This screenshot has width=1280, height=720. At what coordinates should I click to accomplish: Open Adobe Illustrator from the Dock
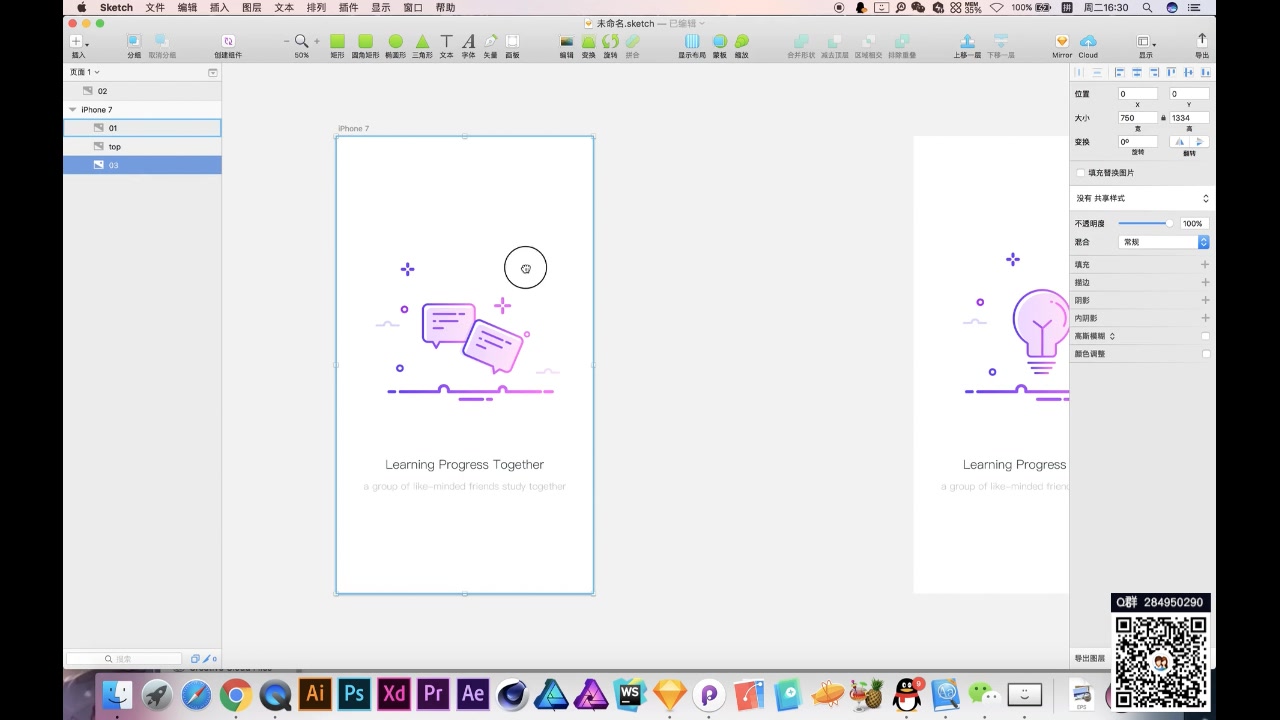point(315,693)
